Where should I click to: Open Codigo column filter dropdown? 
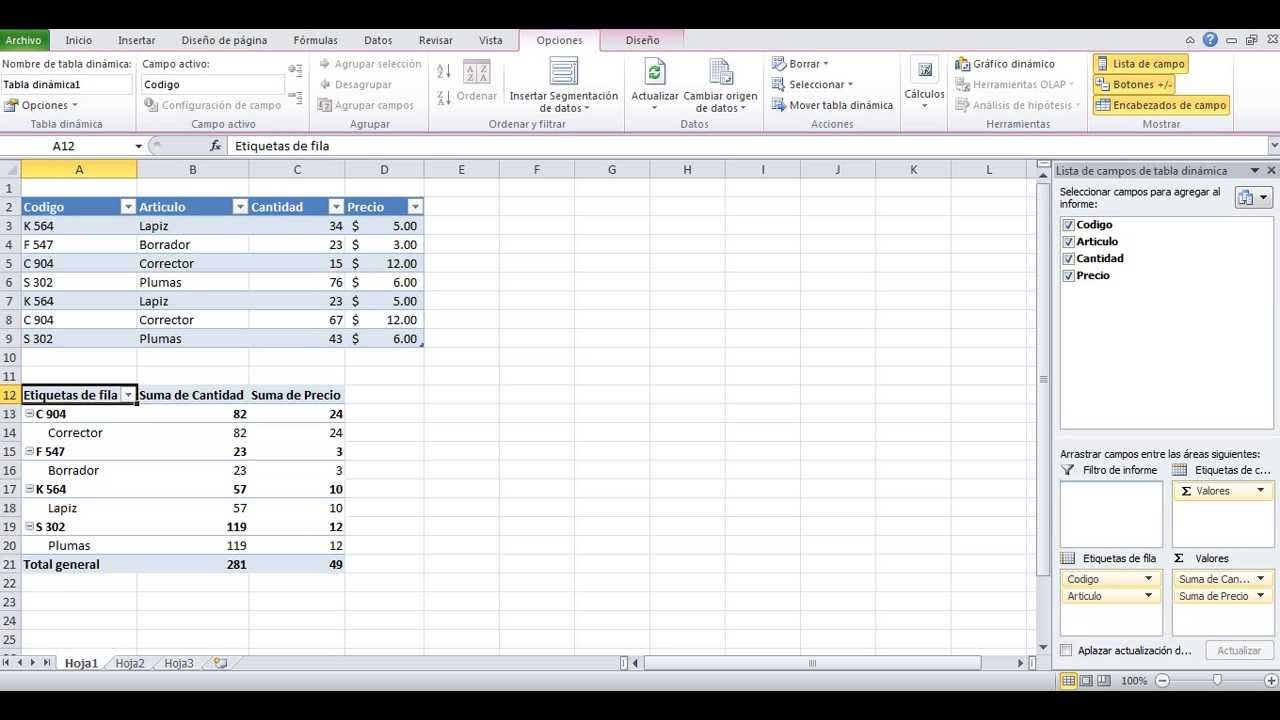[127, 207]
